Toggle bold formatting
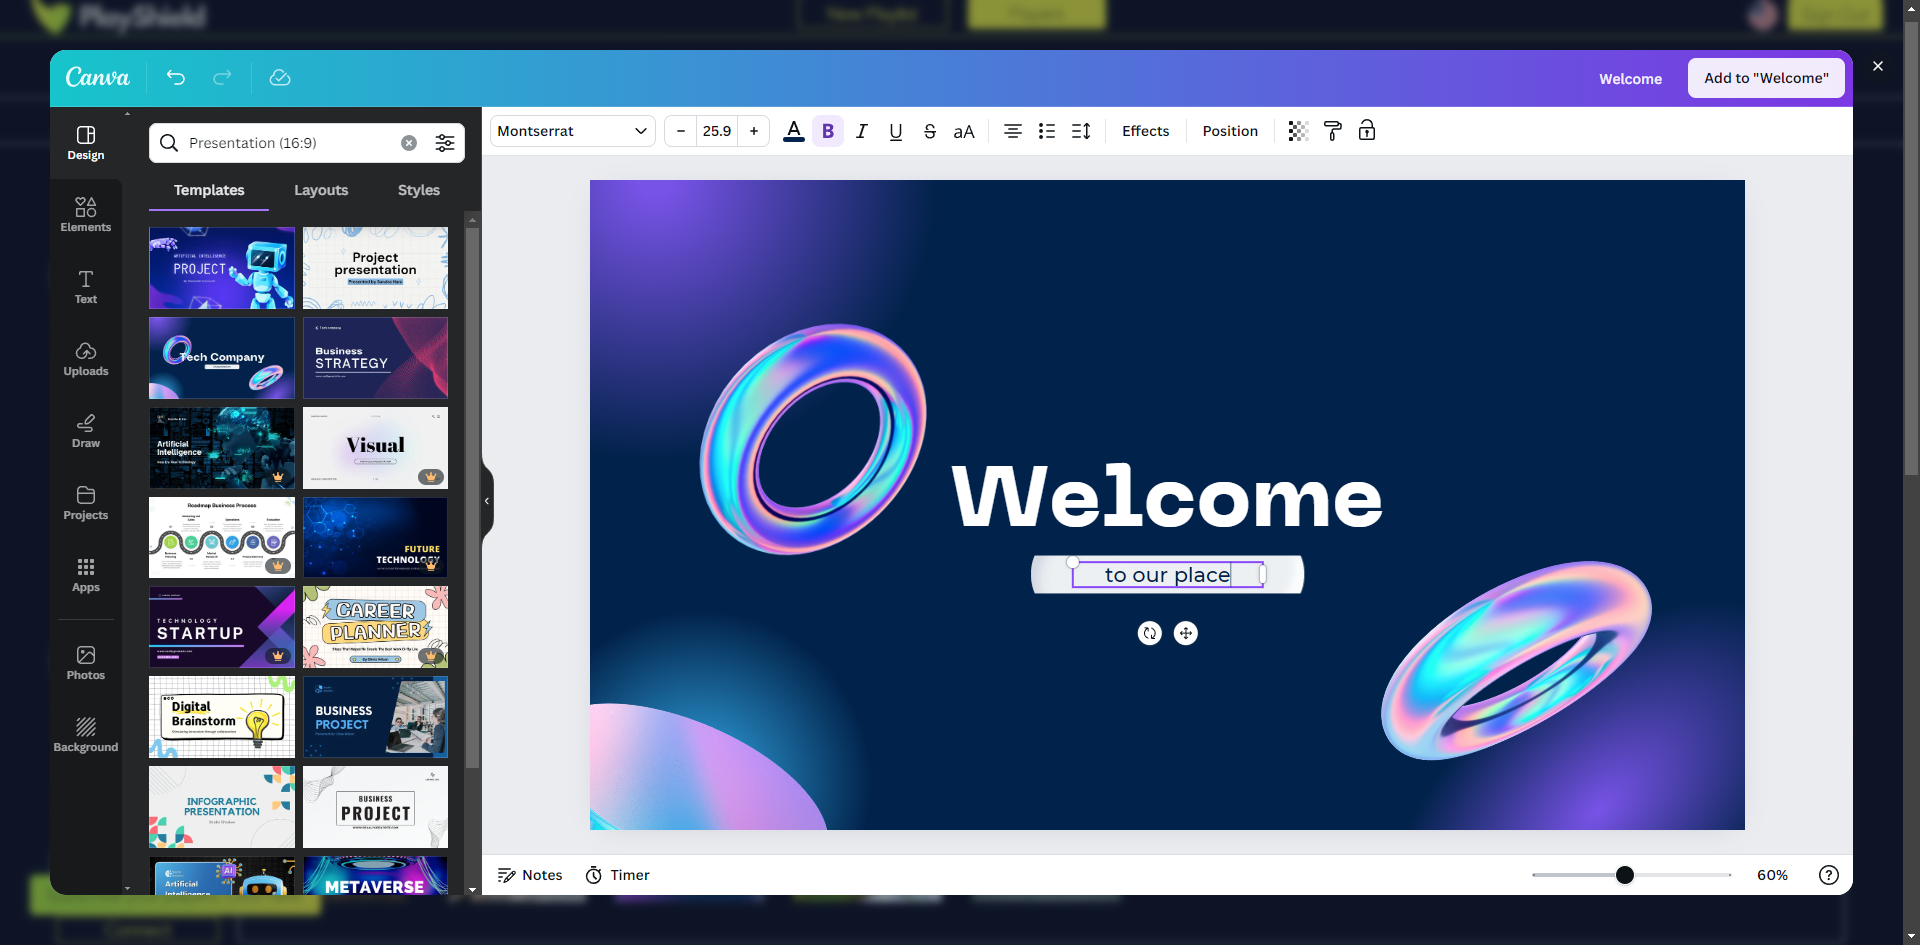The image size is (1920, 945). (828, 131)
